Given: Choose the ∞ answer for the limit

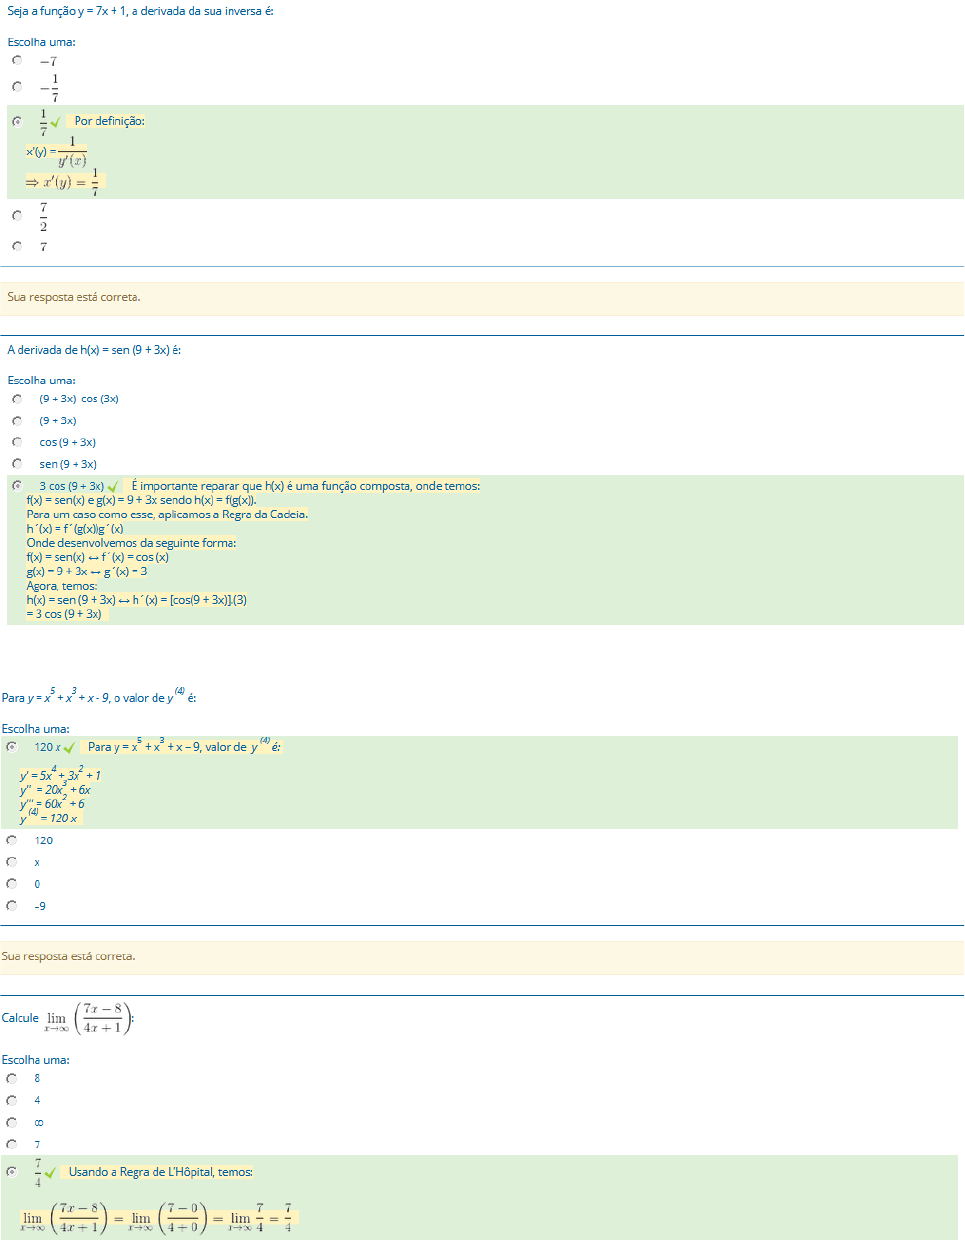Looking at the screenshot, I should (x=12, y=1123).
